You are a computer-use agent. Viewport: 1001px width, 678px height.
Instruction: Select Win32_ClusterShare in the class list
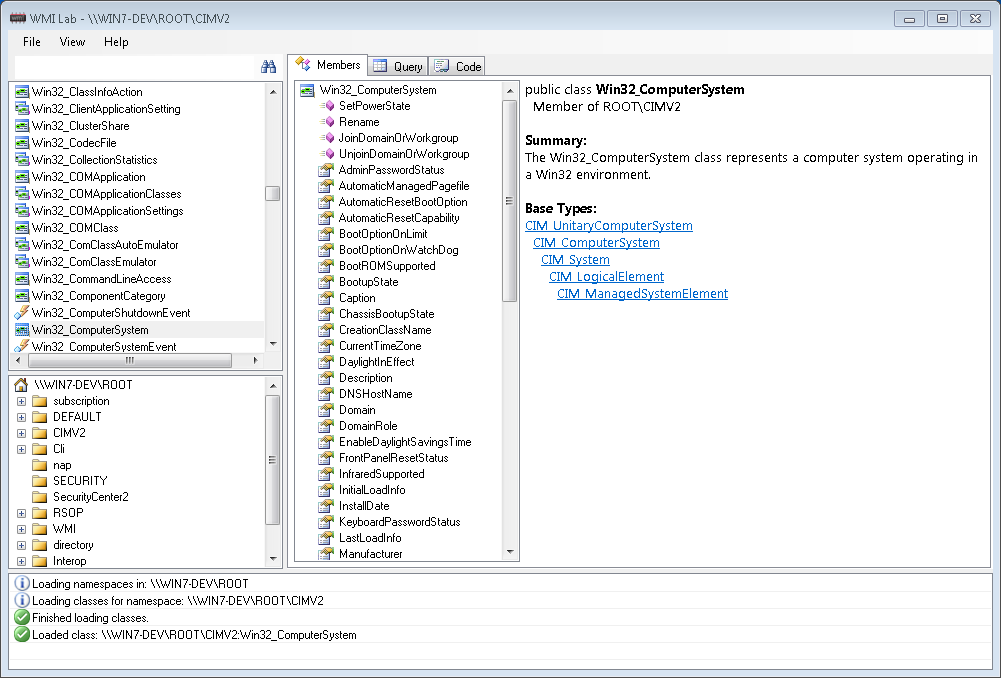[x=80, y=126]
